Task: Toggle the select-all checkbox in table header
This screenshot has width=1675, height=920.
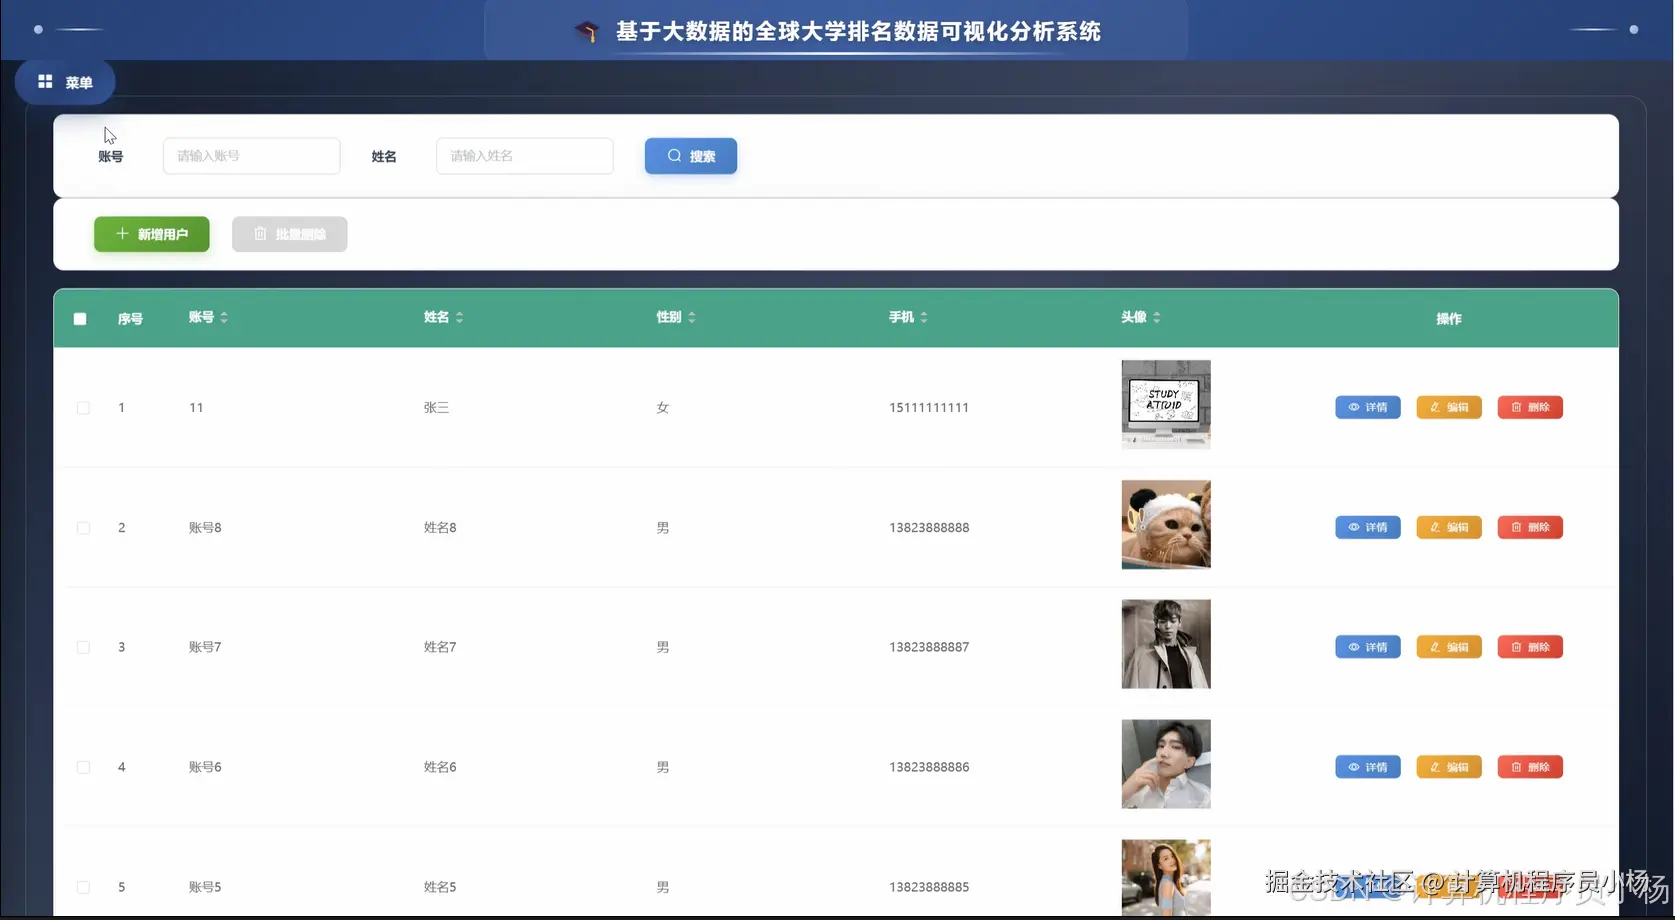Action: [x=80, y=318]
